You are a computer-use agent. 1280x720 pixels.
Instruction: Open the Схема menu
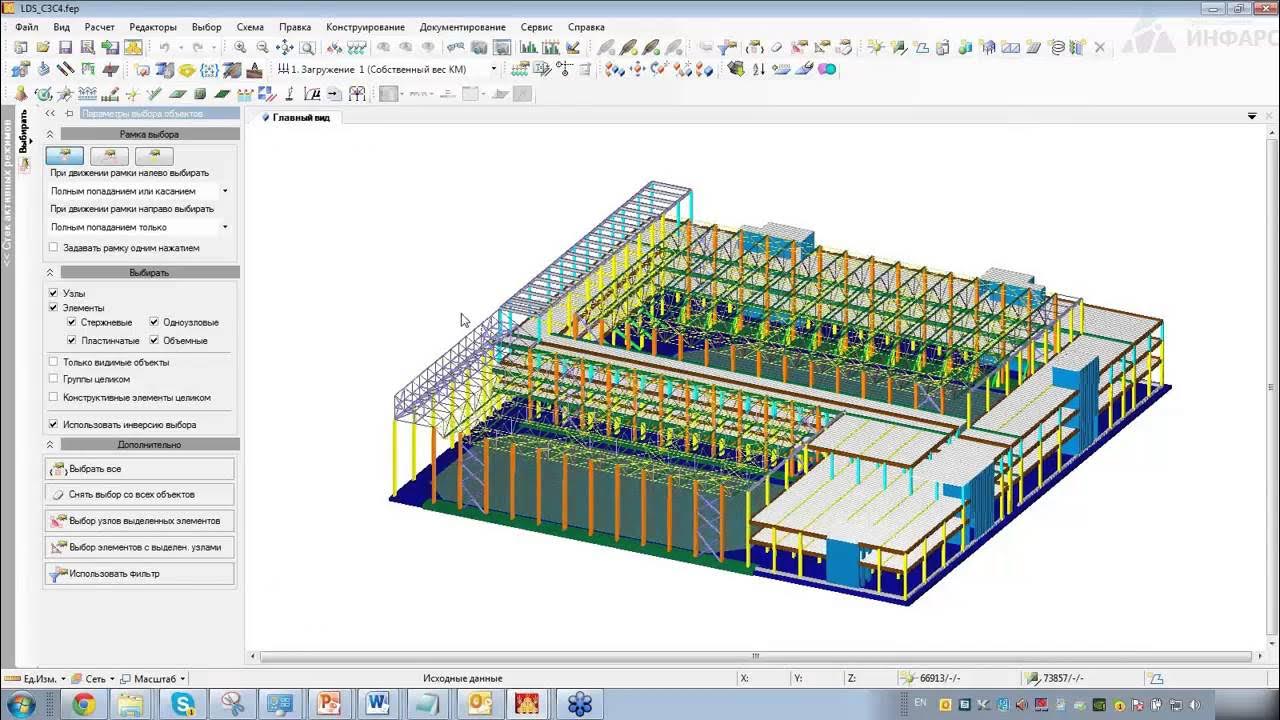[250, 27]
